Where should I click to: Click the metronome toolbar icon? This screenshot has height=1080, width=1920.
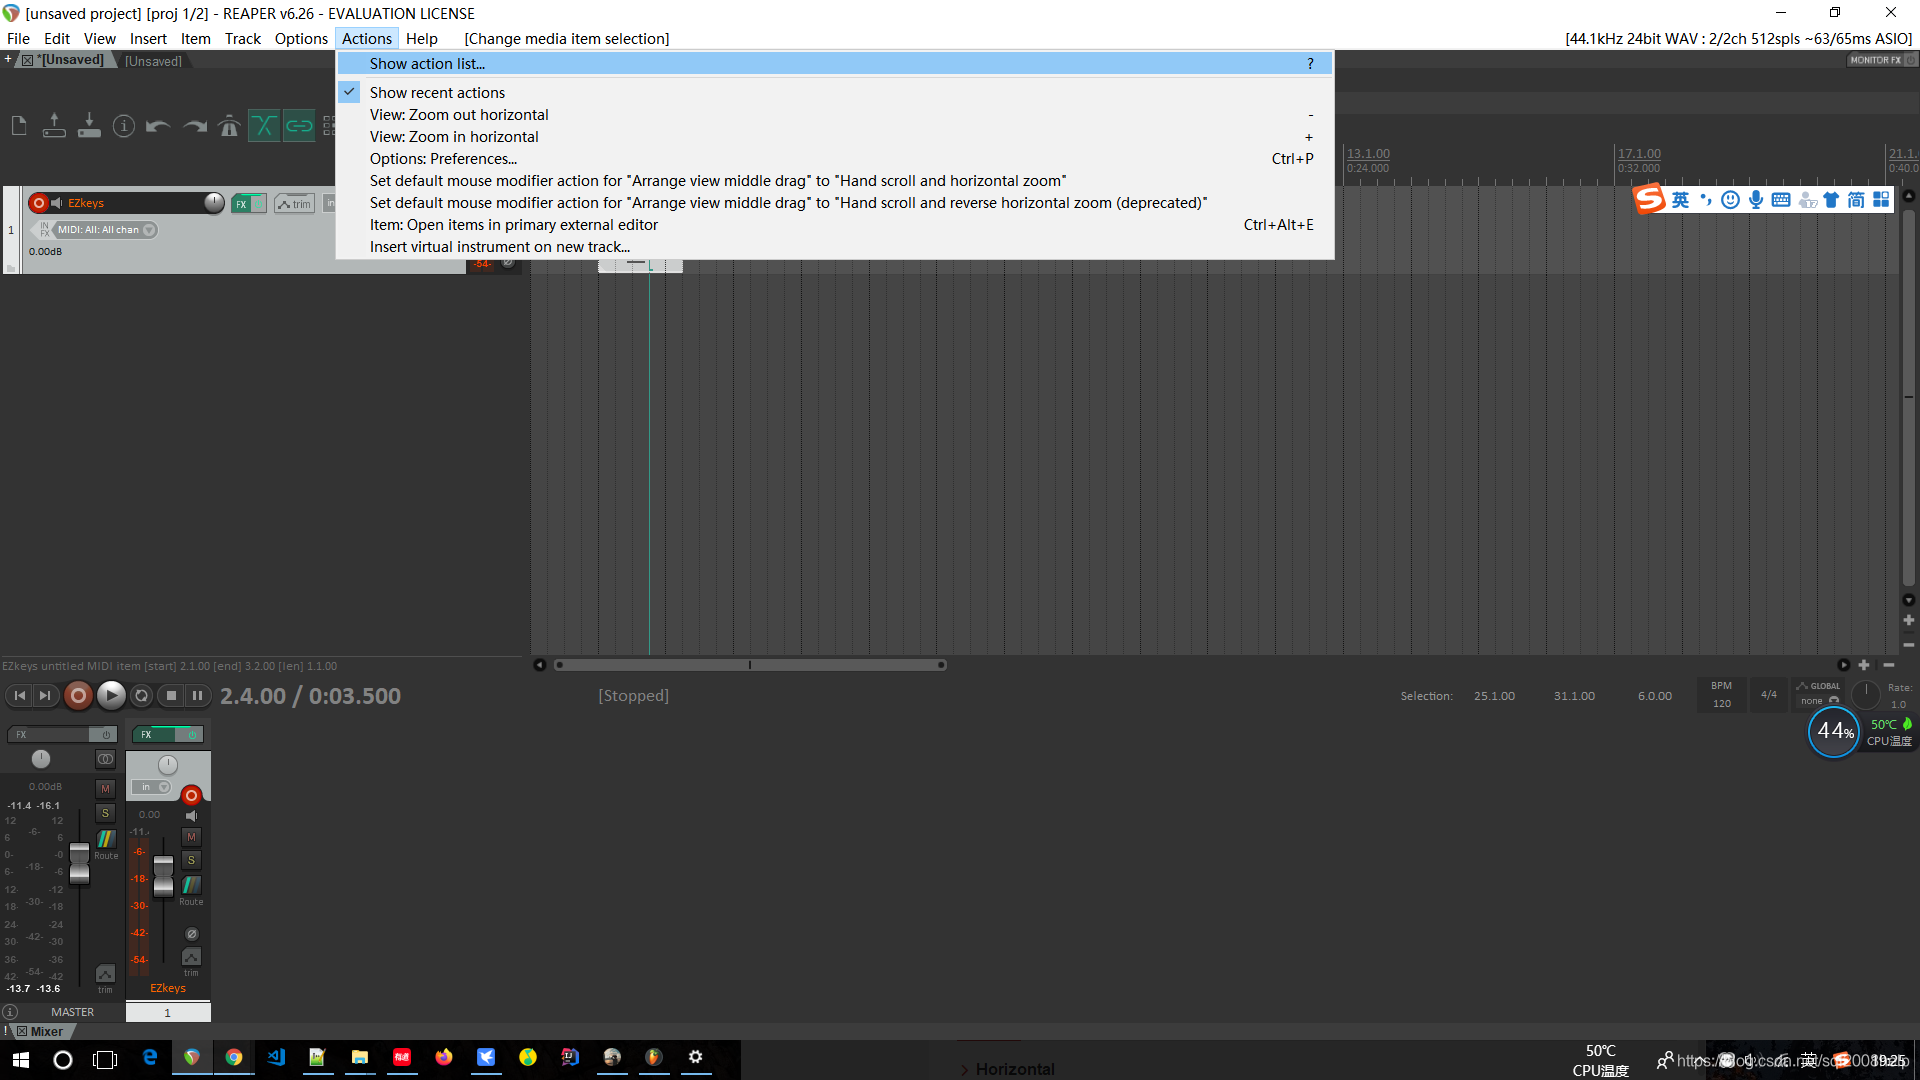click(x=229, y=126)
